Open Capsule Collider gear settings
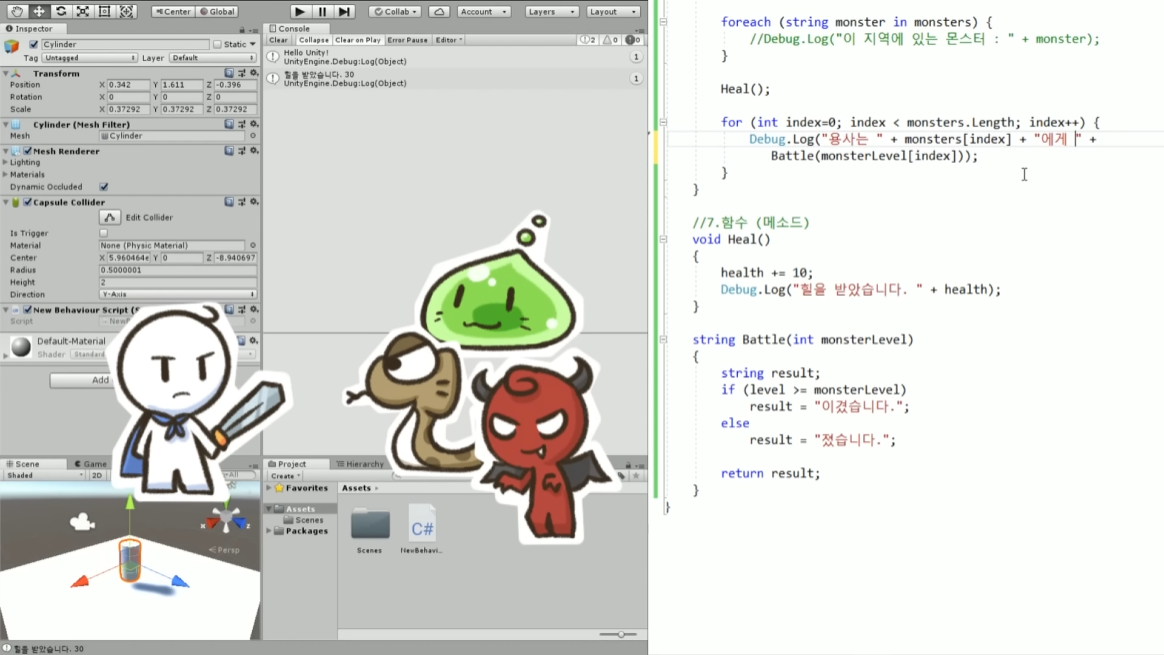Screen dimensions: 1164x655 254,202
